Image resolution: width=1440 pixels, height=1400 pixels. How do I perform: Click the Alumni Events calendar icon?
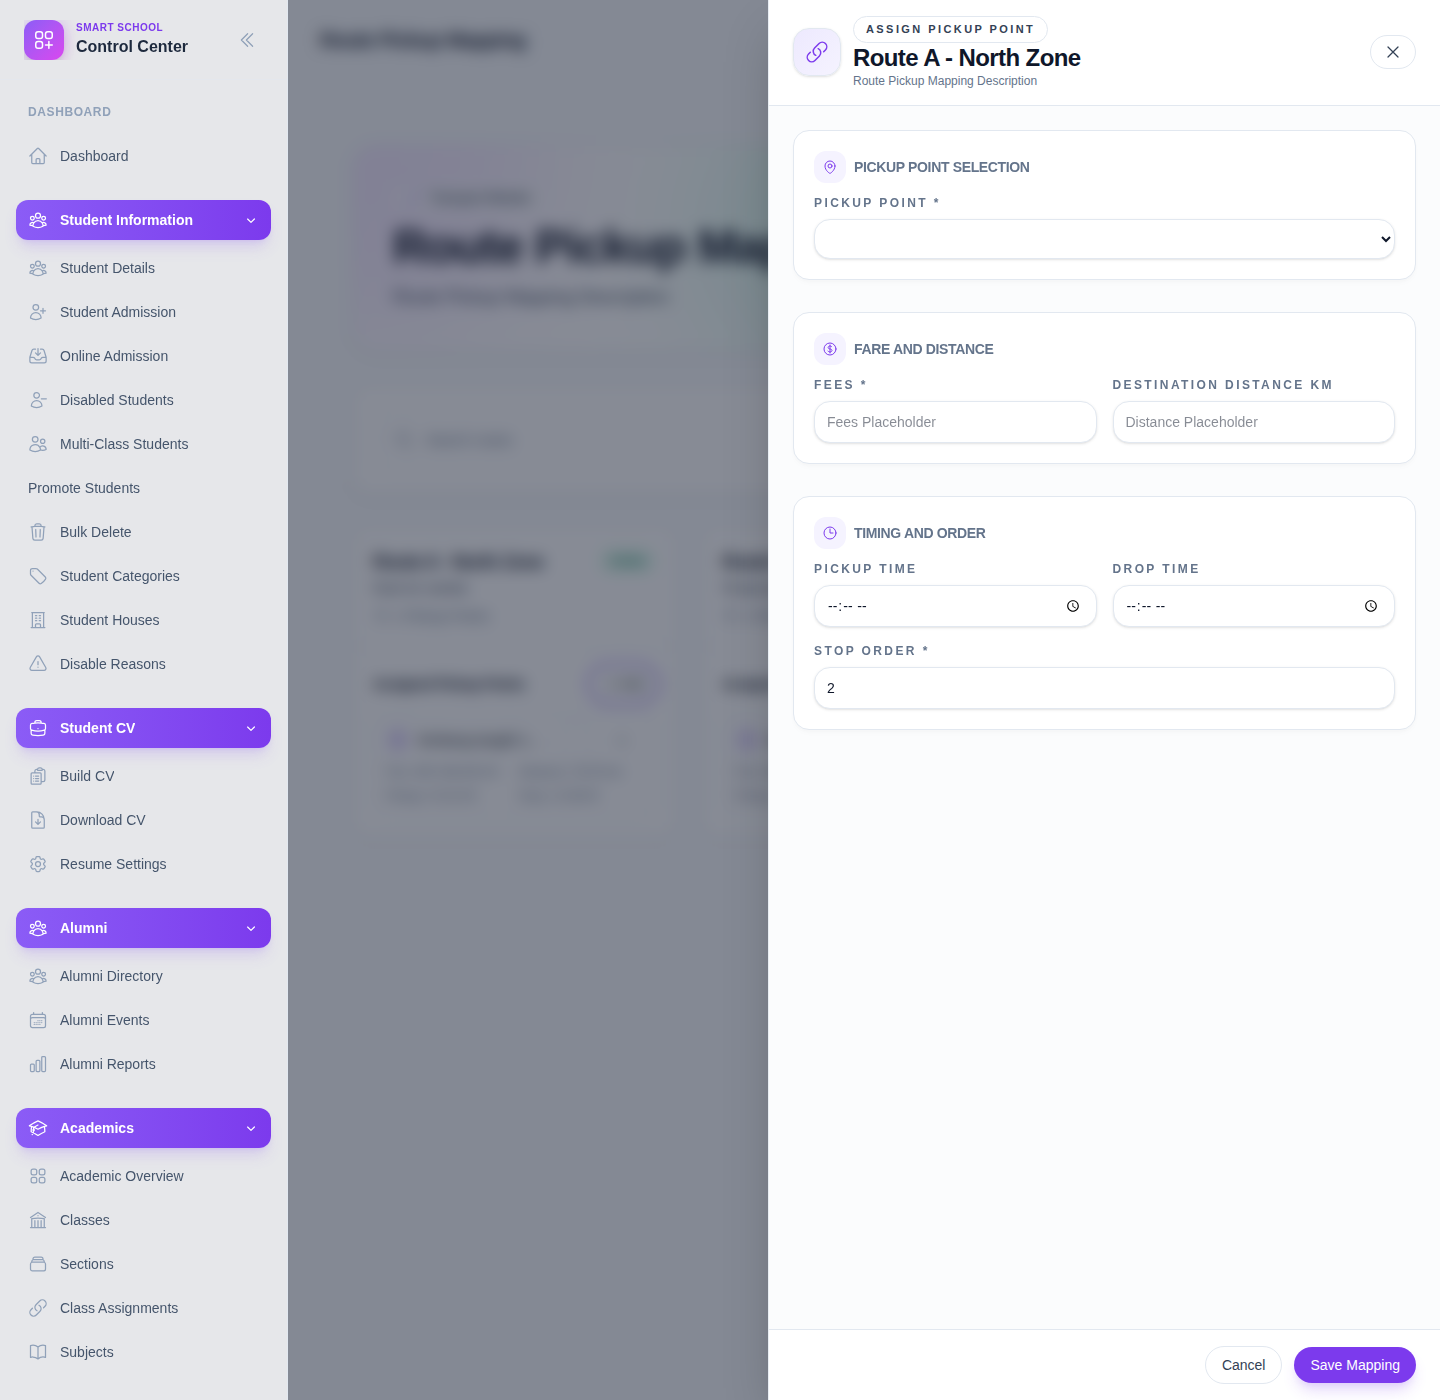38,1020
